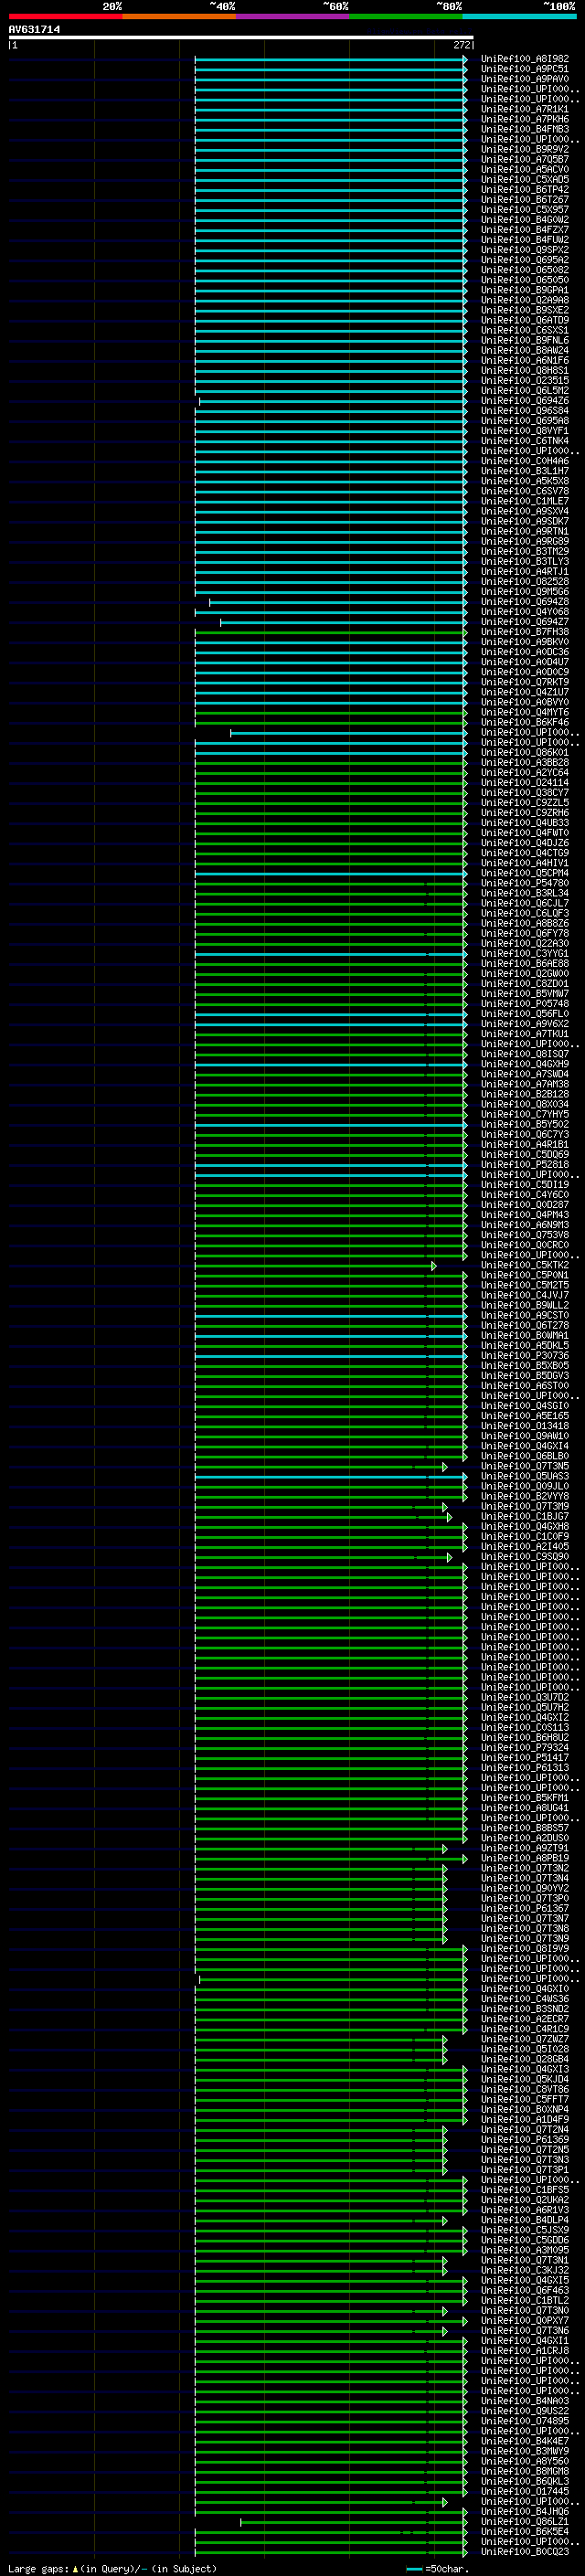Select the UniRef100_P54780 label
The height and width of the screenshot is (2576, 585).
click(525, 884)
